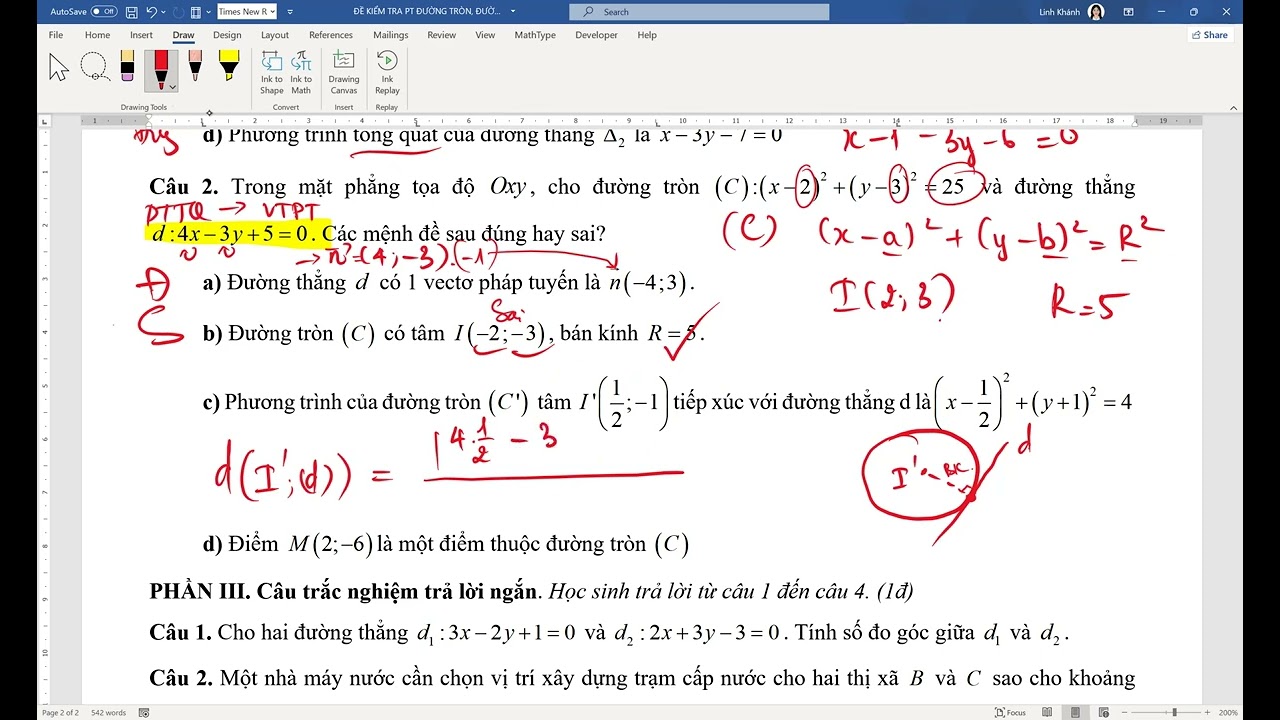Screen dimensions: 1280x720
Task: Click the Ribbon Display Options icon
Action: click(x=1128, y=12)
